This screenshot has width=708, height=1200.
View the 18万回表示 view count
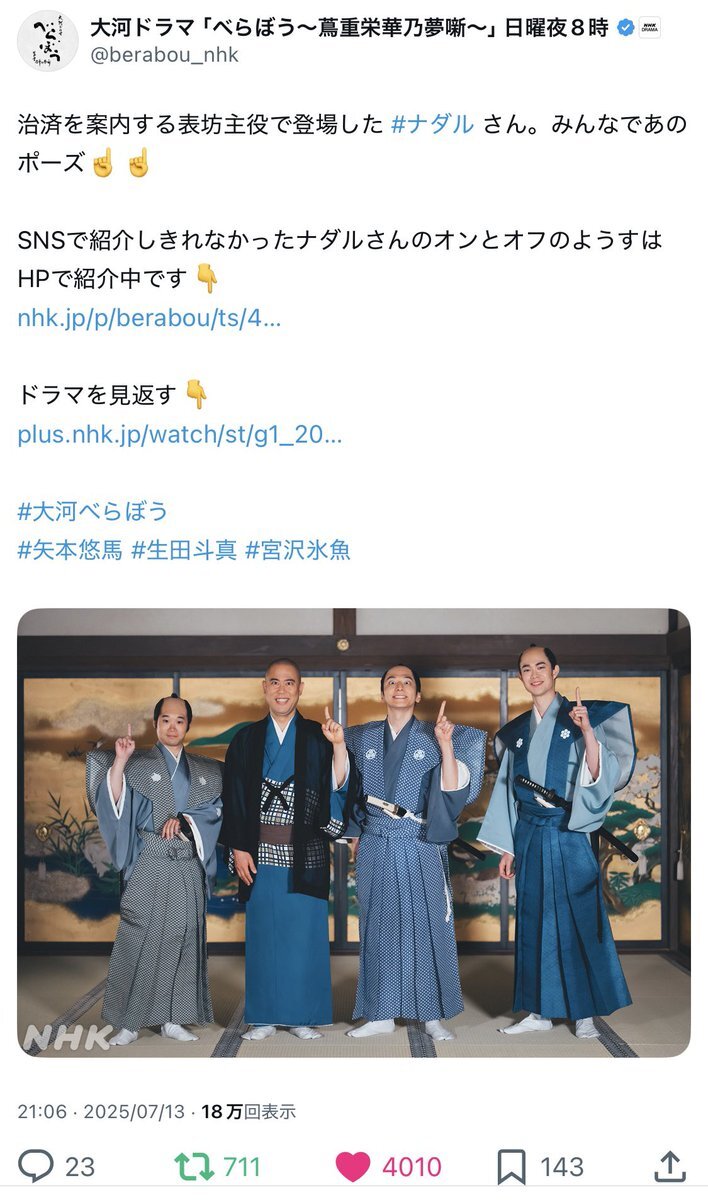pyautogui.click(x=249, y=1111)
